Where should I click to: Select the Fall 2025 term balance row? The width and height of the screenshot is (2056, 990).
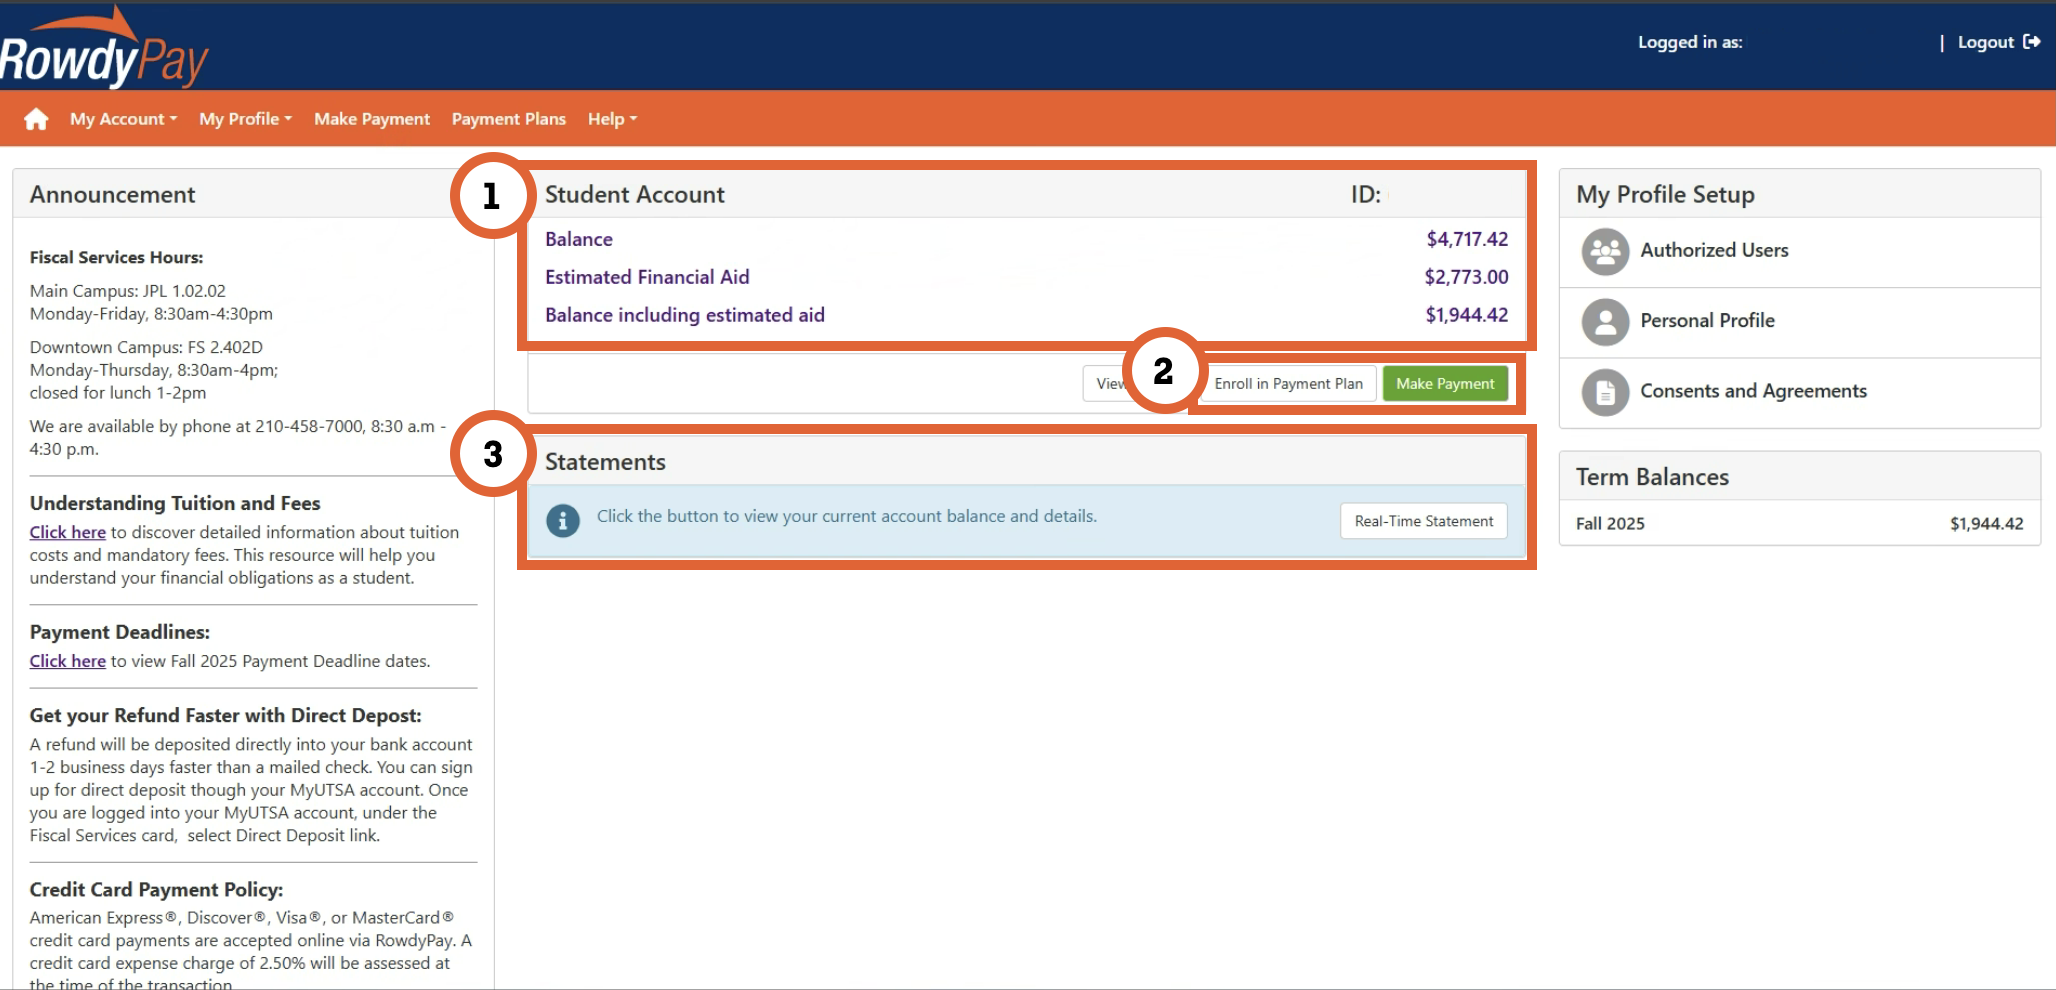(x=1798, y=524)
